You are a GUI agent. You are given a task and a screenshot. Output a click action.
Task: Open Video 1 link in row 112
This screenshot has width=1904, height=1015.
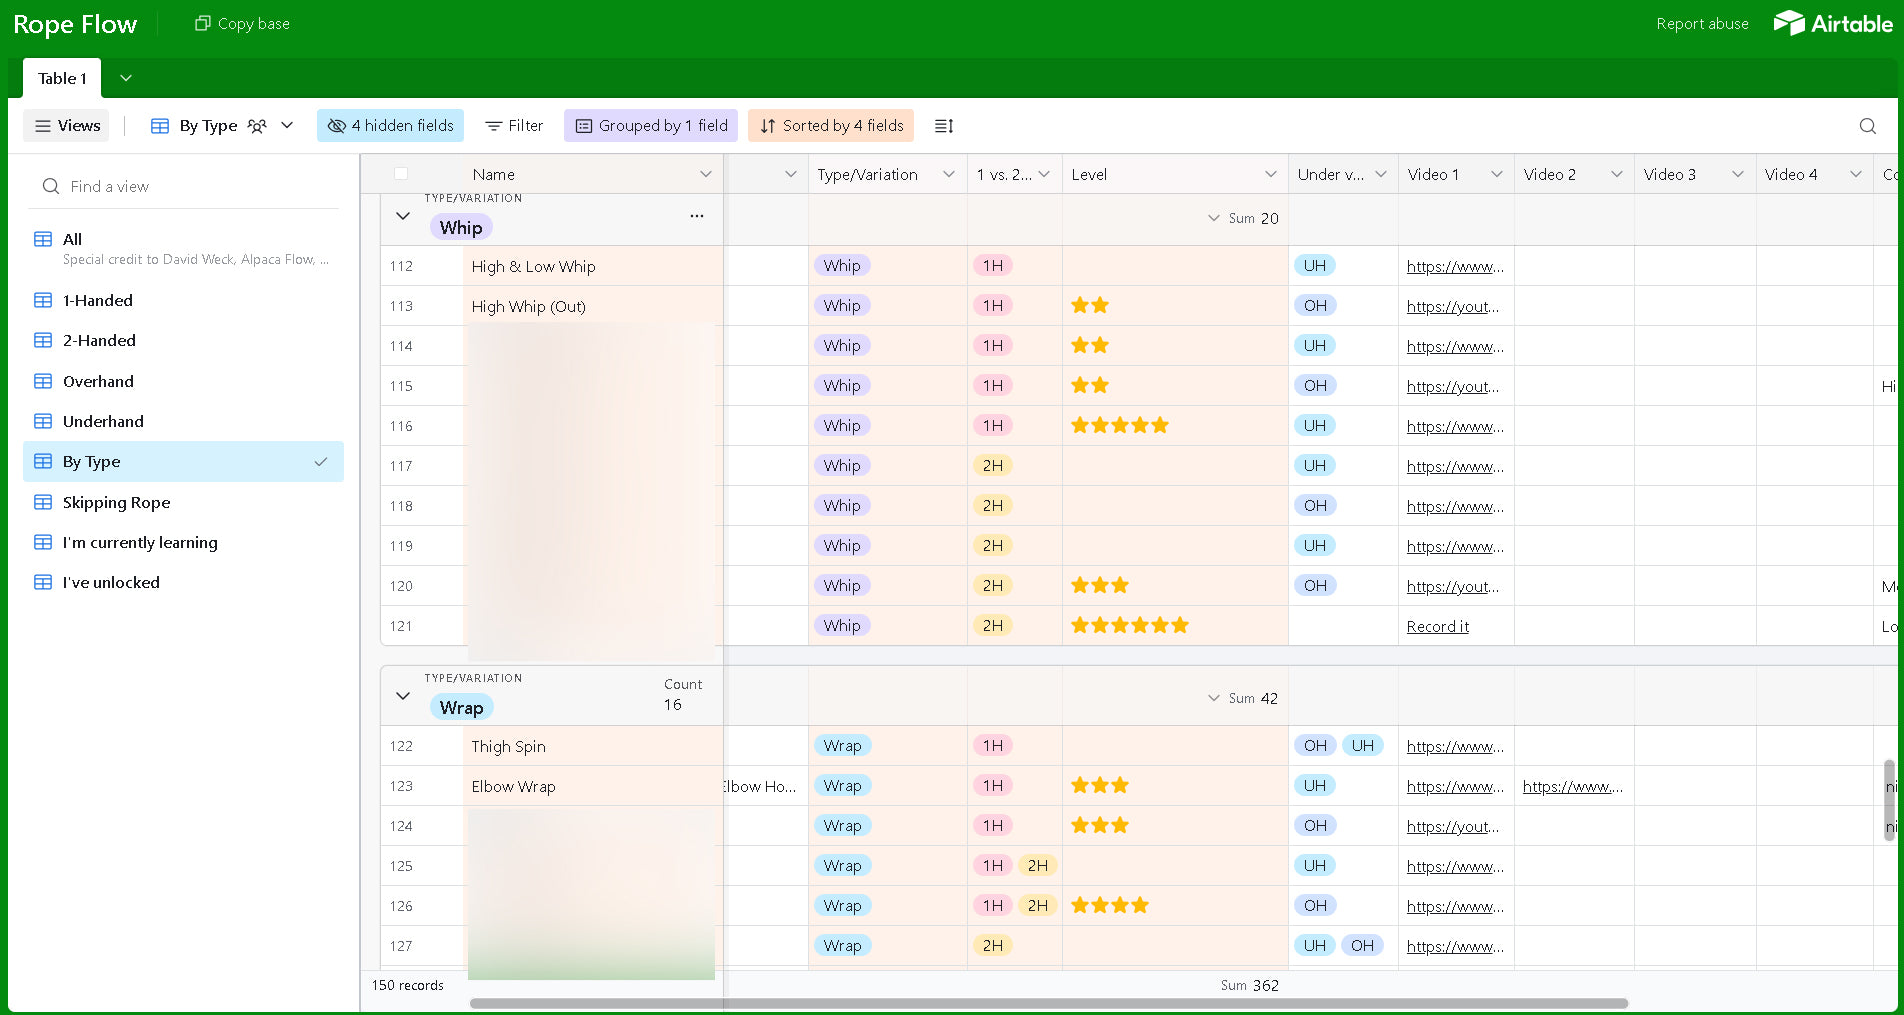[x=1455, y=266]
